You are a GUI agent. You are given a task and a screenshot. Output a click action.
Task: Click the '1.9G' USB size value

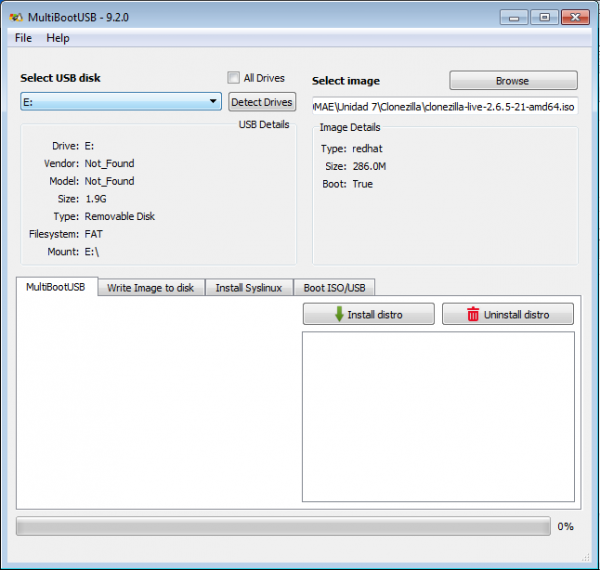click(96, 199)
